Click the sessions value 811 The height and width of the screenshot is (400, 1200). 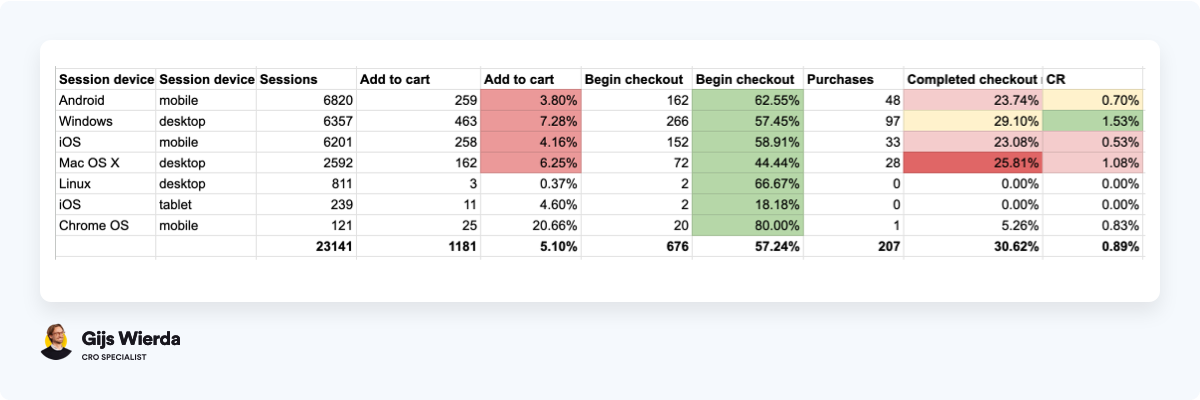coord(307,183)
